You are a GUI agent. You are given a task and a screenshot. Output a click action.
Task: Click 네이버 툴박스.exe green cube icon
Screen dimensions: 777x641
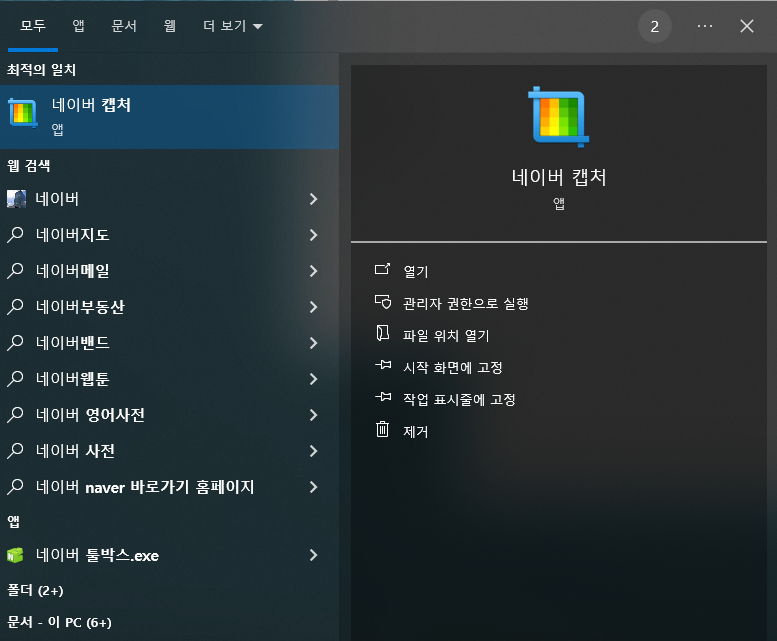(x=15, y=555)
